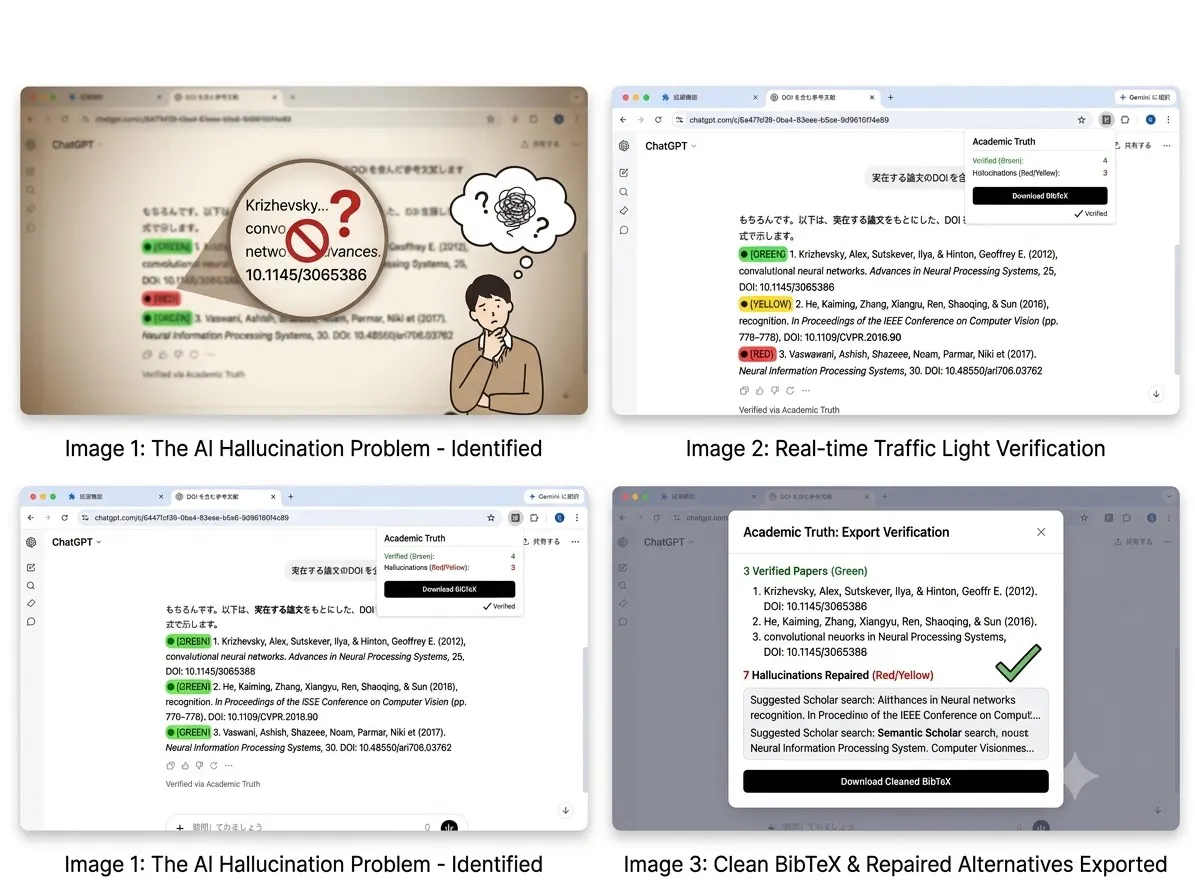
Task: Open new tab plus in Image 2 window
Action: (890, 98)
